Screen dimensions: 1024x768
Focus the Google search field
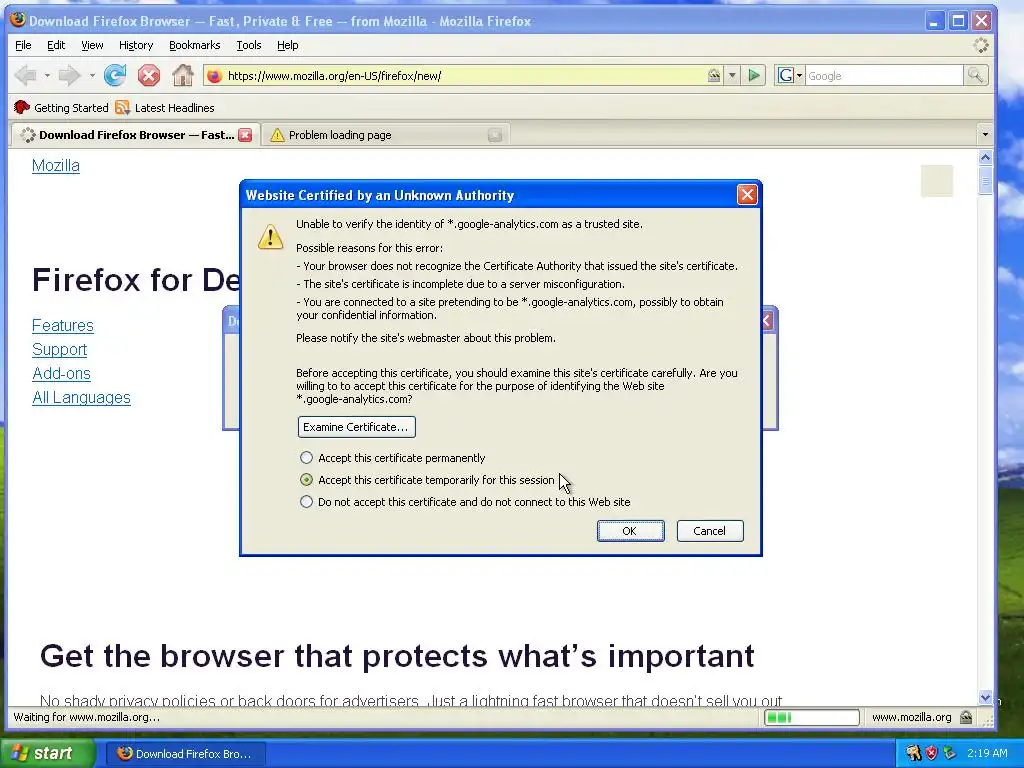click(884, 76)
